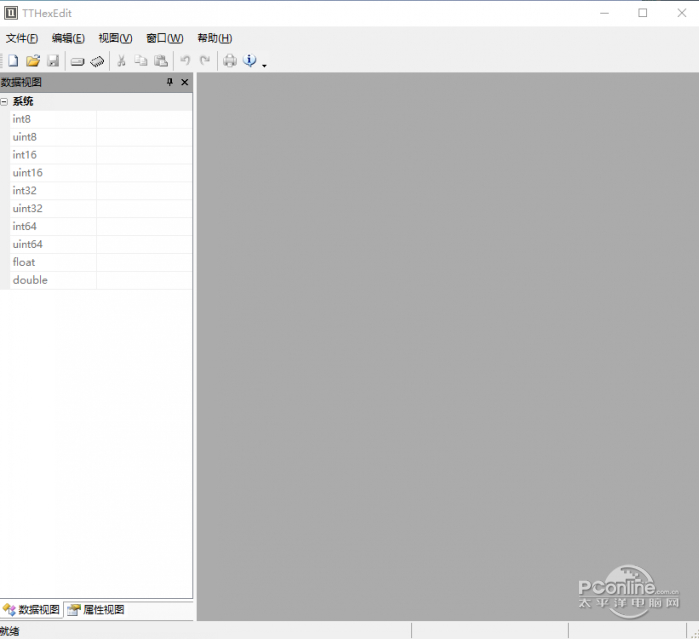Maximize the TTHexEdit window

click(x=643, y=13)
